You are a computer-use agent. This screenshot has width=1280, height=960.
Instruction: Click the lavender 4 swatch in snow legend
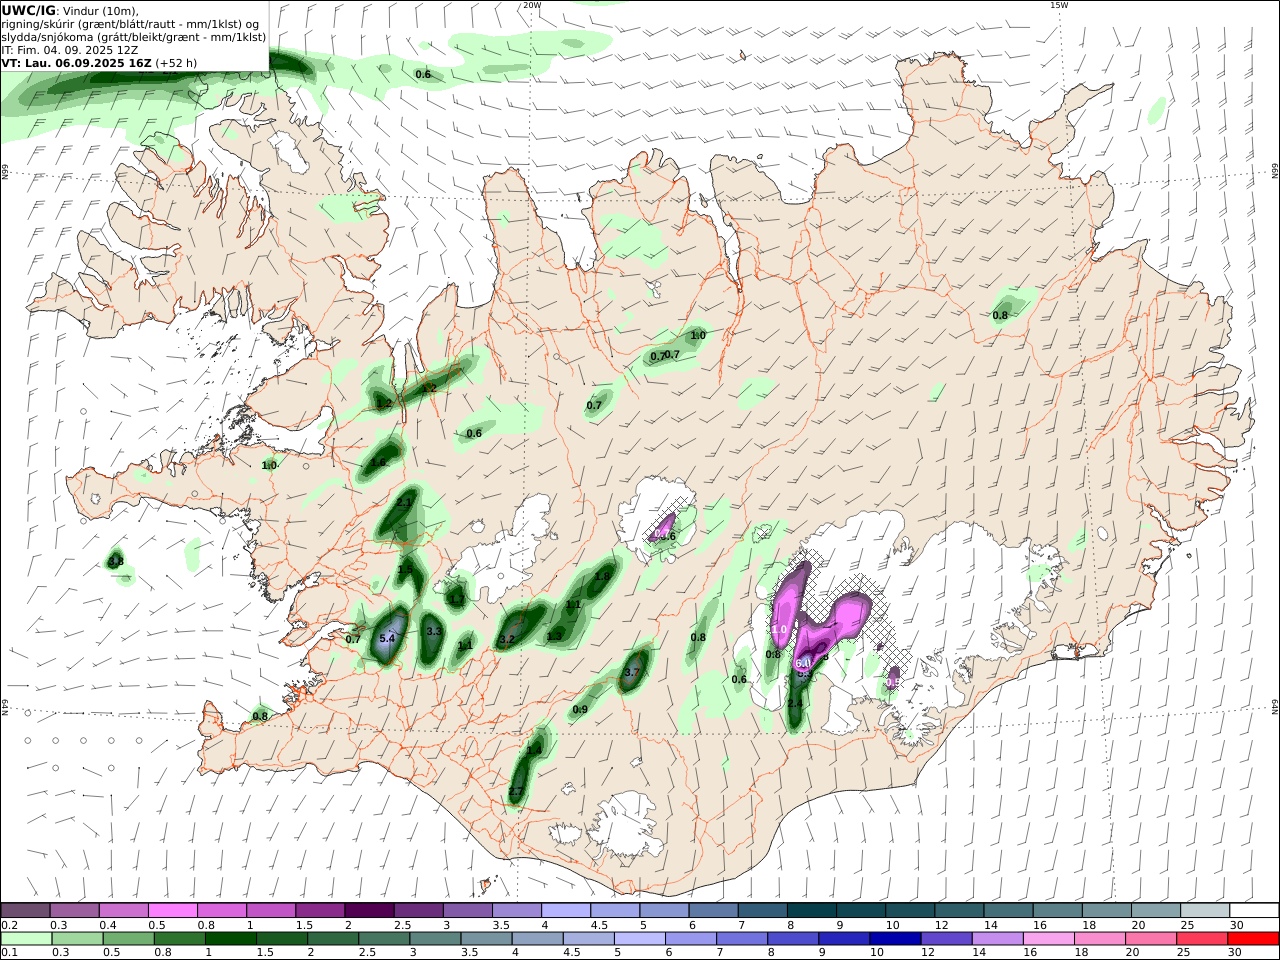[x=565, y=910]
